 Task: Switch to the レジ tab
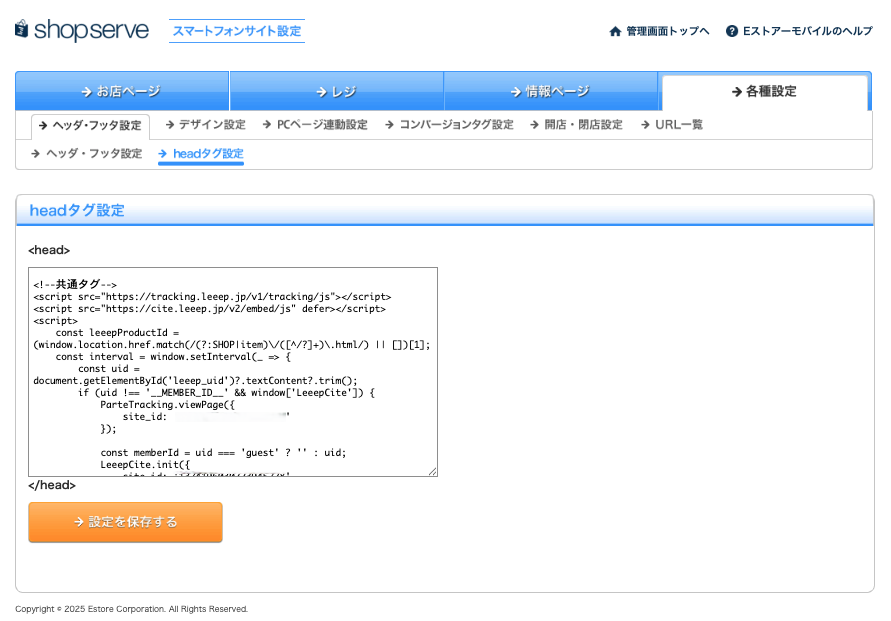pos(336,91)
